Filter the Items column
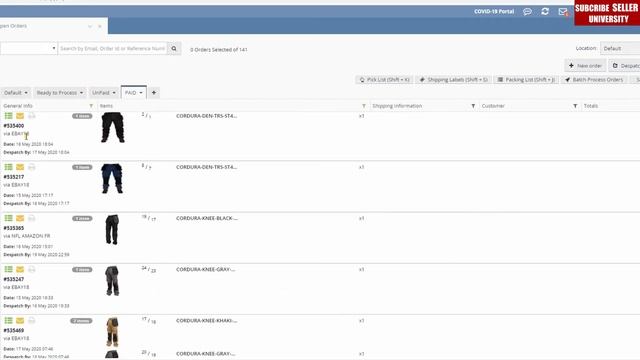The height and width of the screenshot is (360, 640). (364, 106)
